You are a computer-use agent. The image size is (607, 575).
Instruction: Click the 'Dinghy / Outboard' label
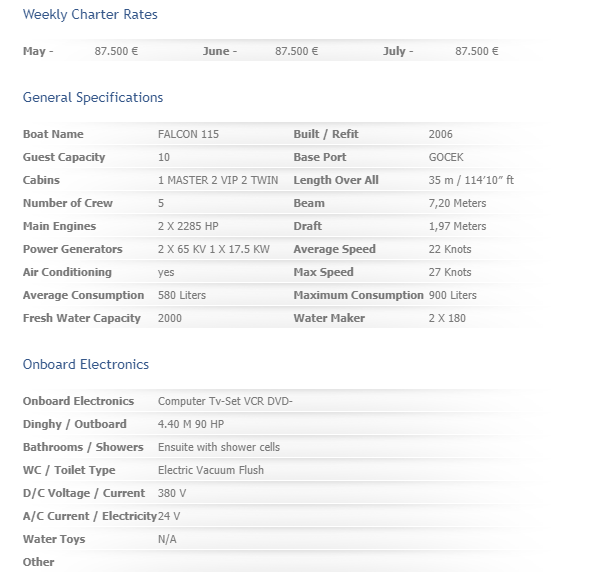[x=74, y=424]
